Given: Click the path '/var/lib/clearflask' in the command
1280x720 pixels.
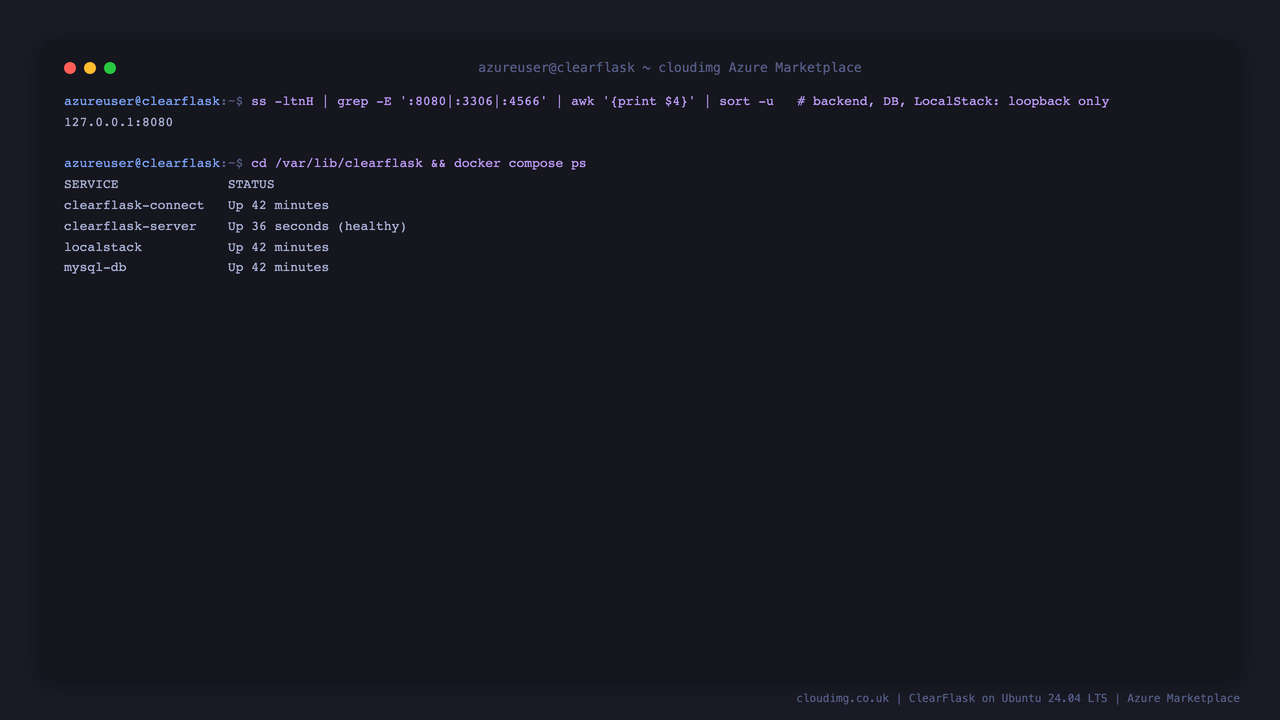Looking at the screenshot, I should pyautogui.click(x=349, y=163).
